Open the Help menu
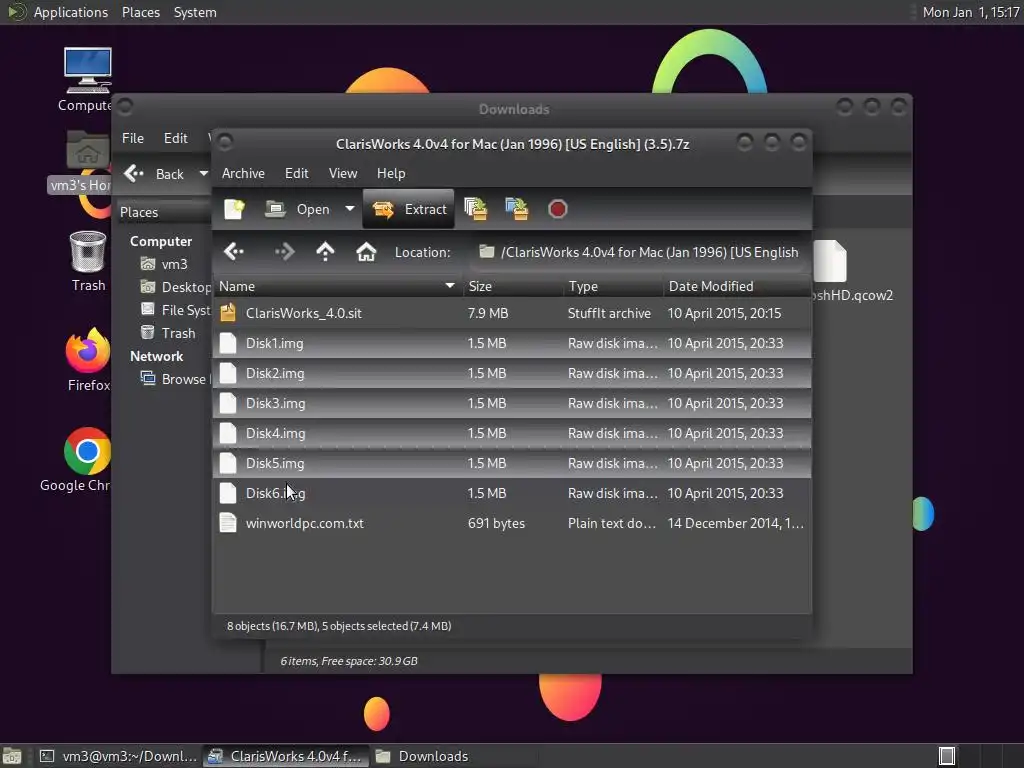The width and height of the screenshot is (1024, 768). [x=391, y=173]
